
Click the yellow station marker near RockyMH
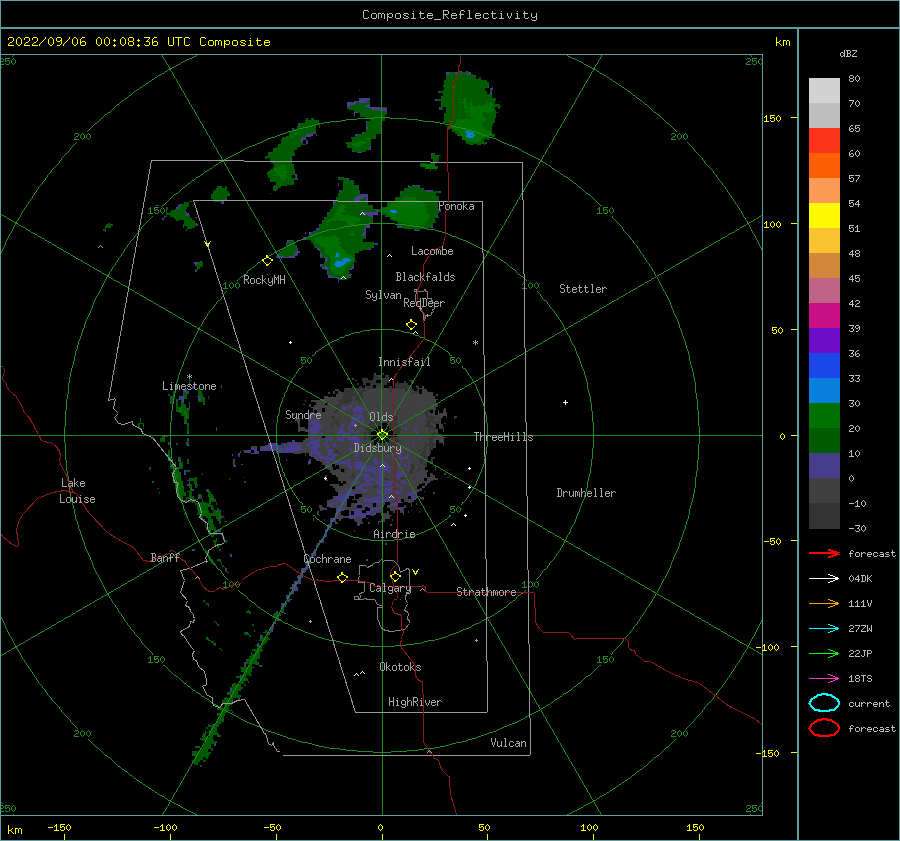(267, 261)
